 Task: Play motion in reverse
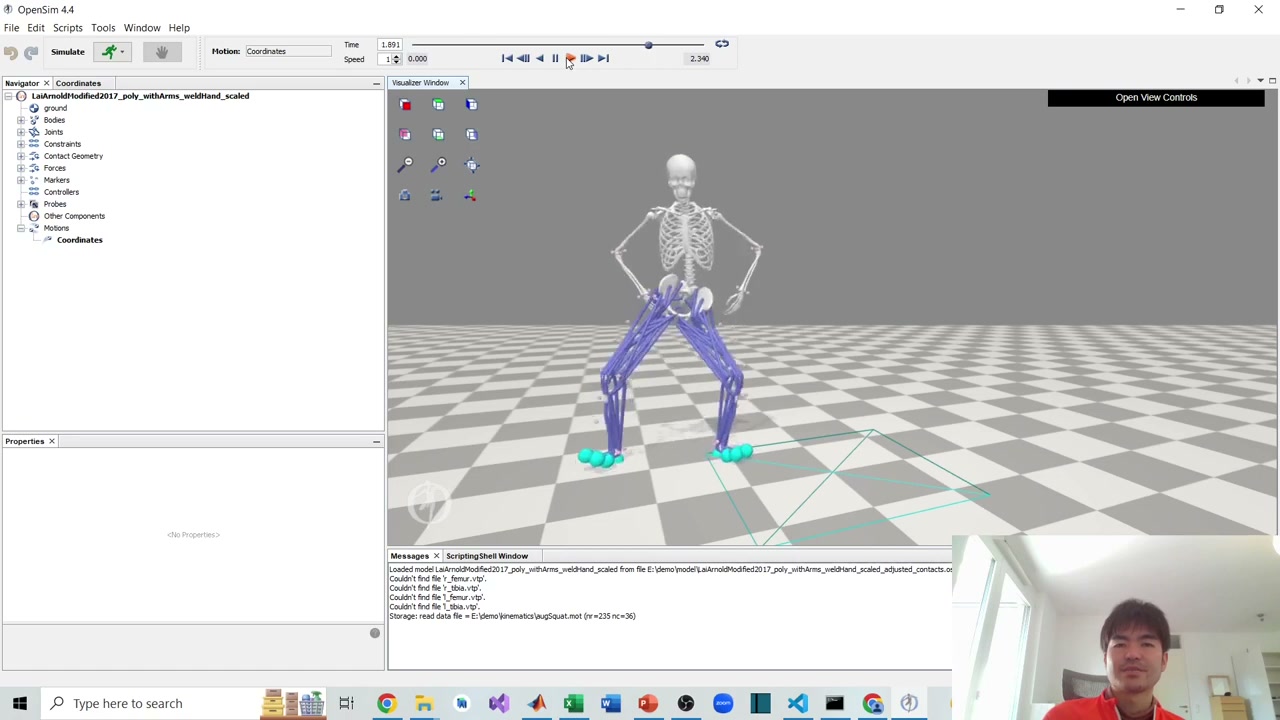pyautogui.click(x=539, y=59)
